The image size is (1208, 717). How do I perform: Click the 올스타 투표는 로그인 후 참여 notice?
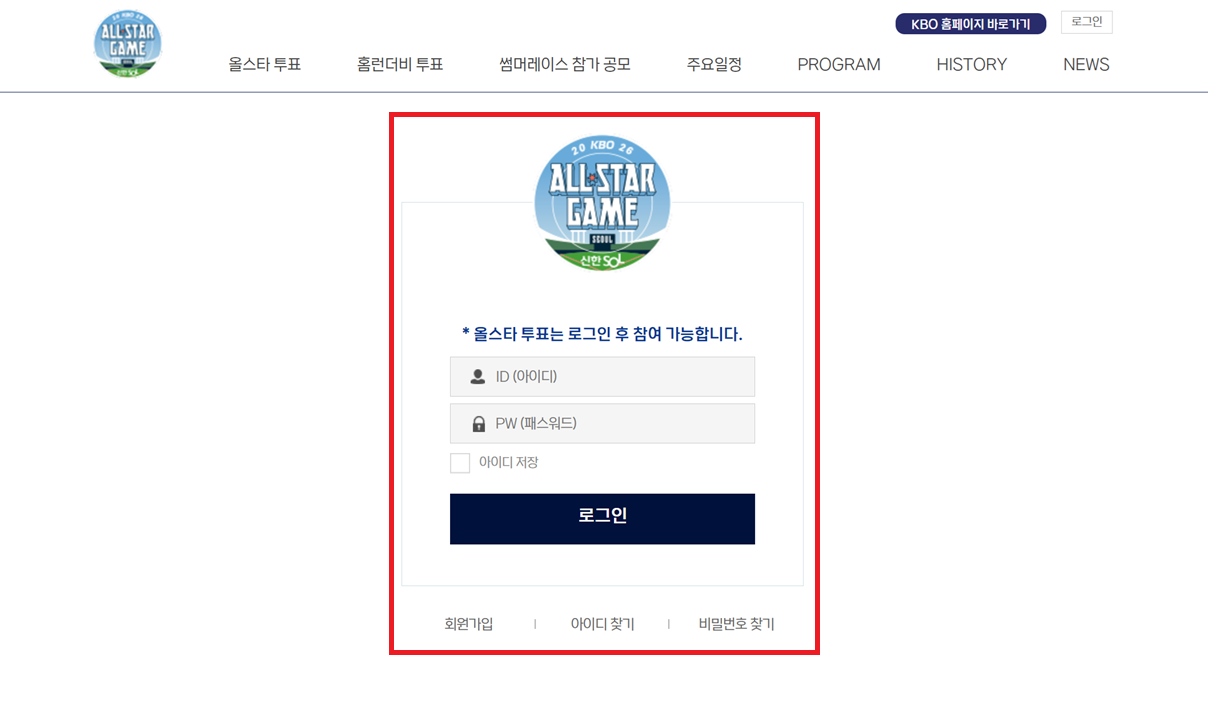pos(602,334)
